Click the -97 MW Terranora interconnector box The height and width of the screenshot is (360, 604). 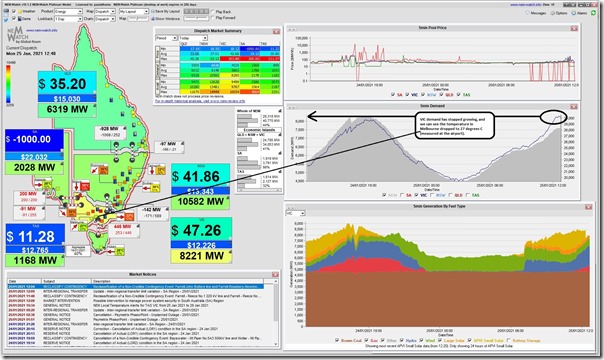(x=170, y=146)
